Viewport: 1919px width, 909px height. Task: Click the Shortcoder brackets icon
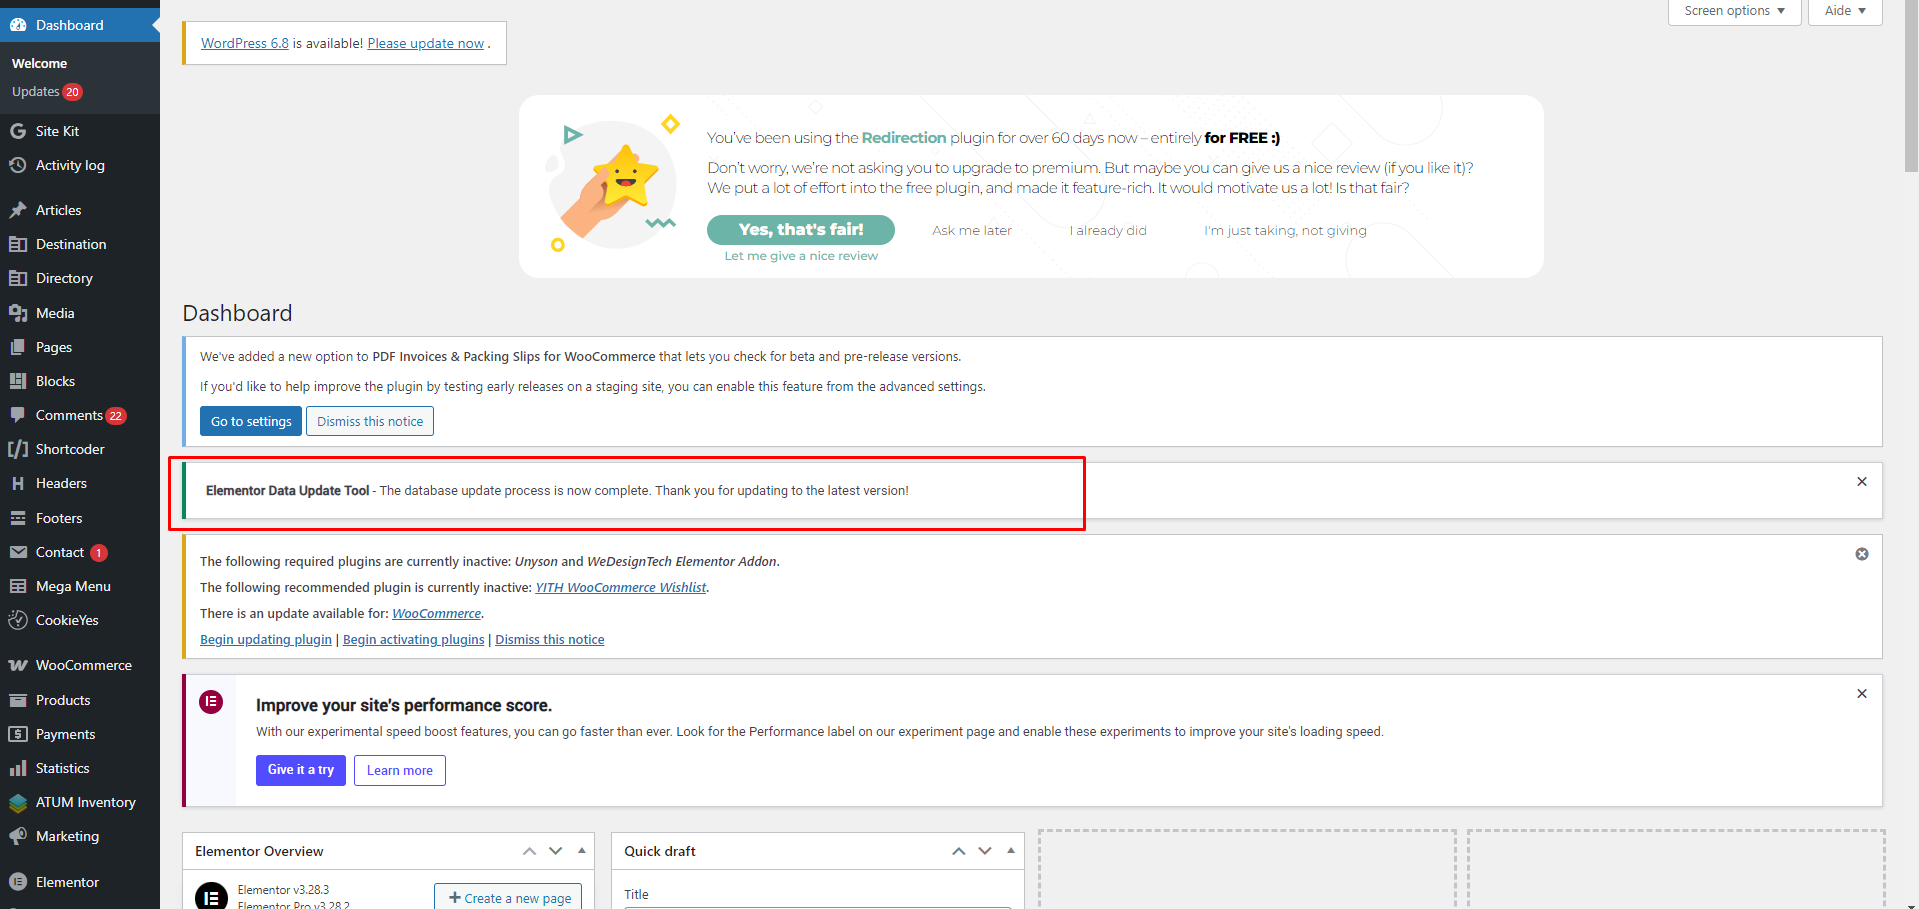coord(18,449)
